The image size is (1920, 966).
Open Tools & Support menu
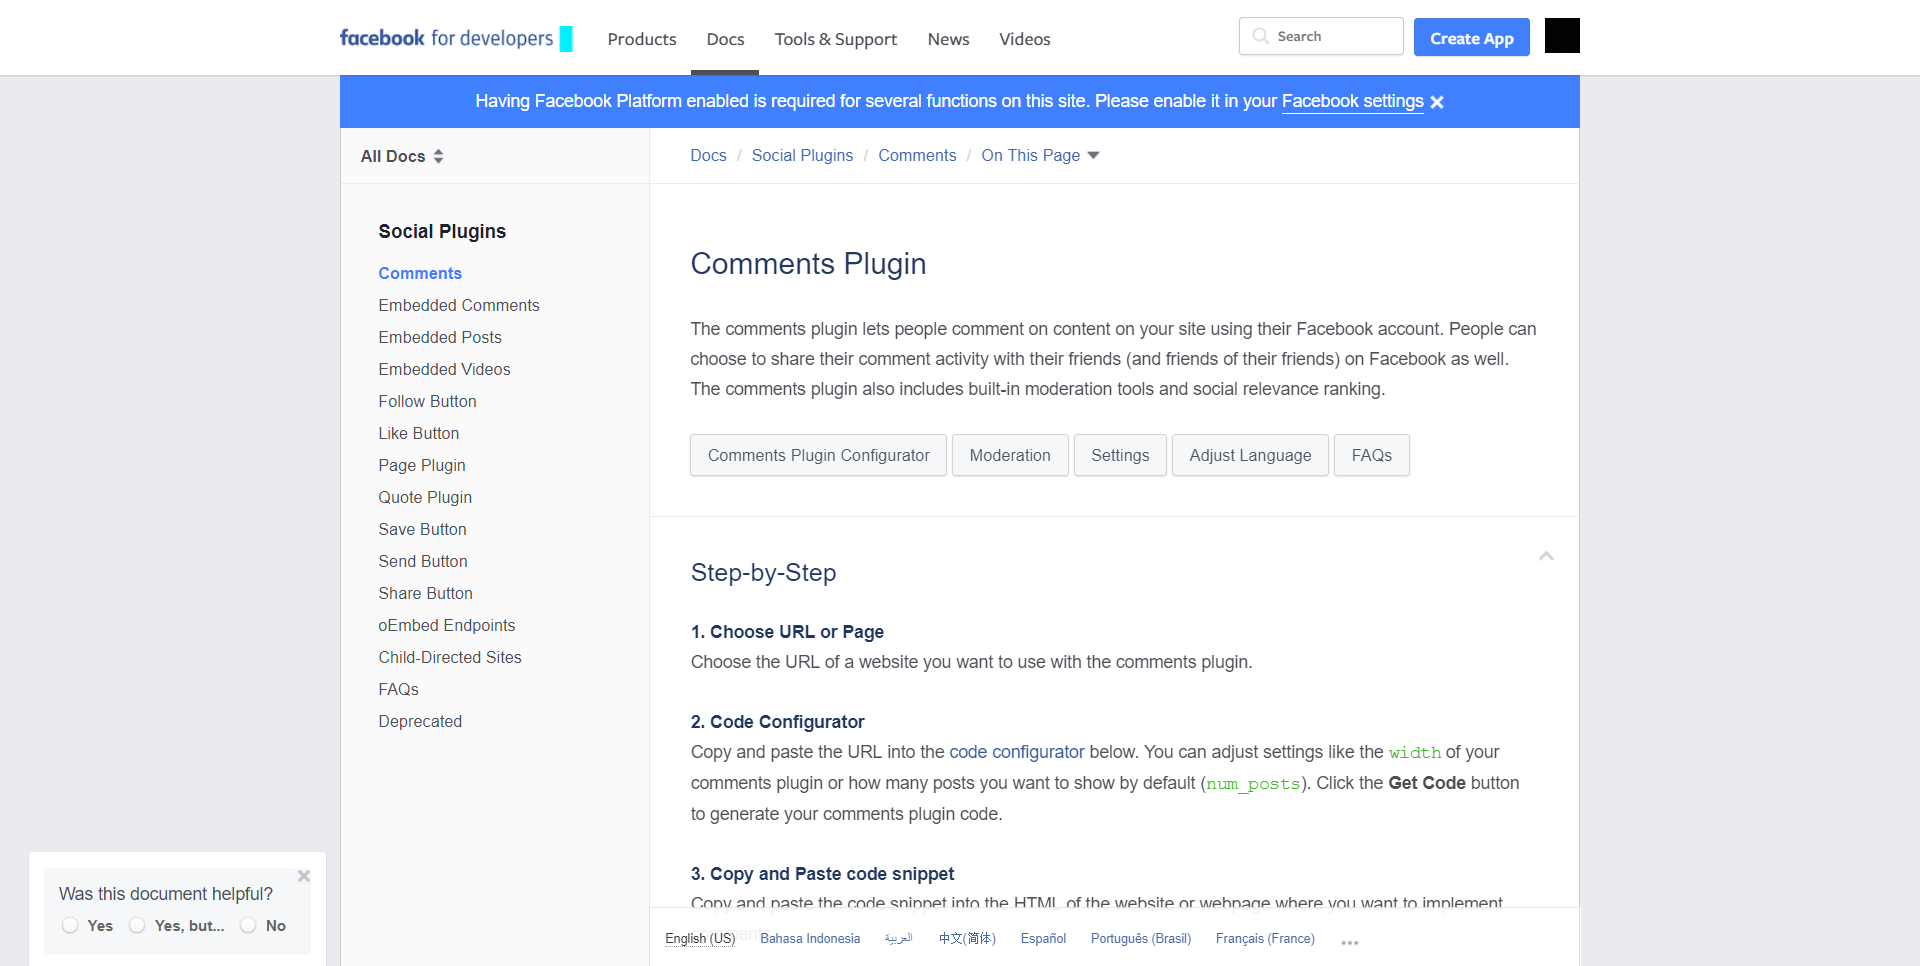pos(835,39)
